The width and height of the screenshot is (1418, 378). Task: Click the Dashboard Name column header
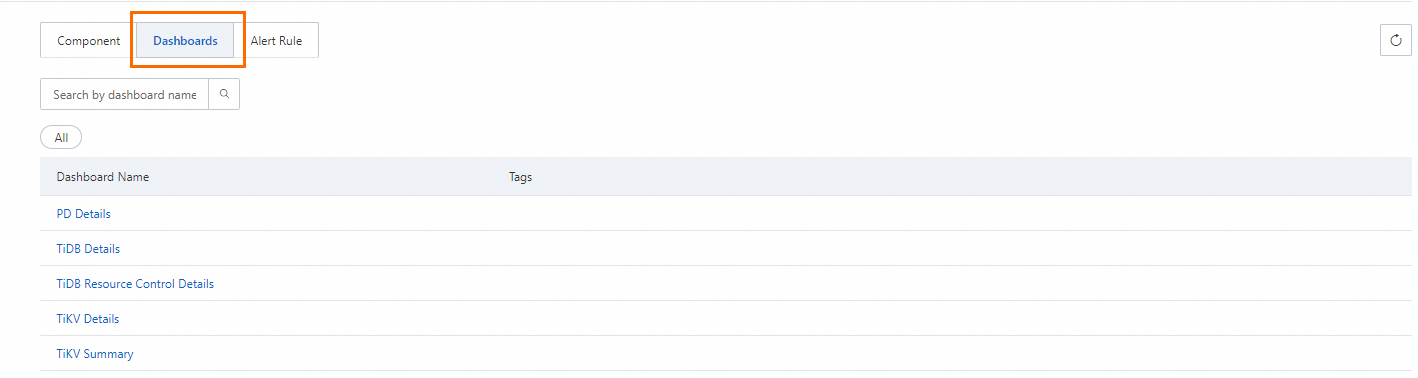(x=103, y=177)
